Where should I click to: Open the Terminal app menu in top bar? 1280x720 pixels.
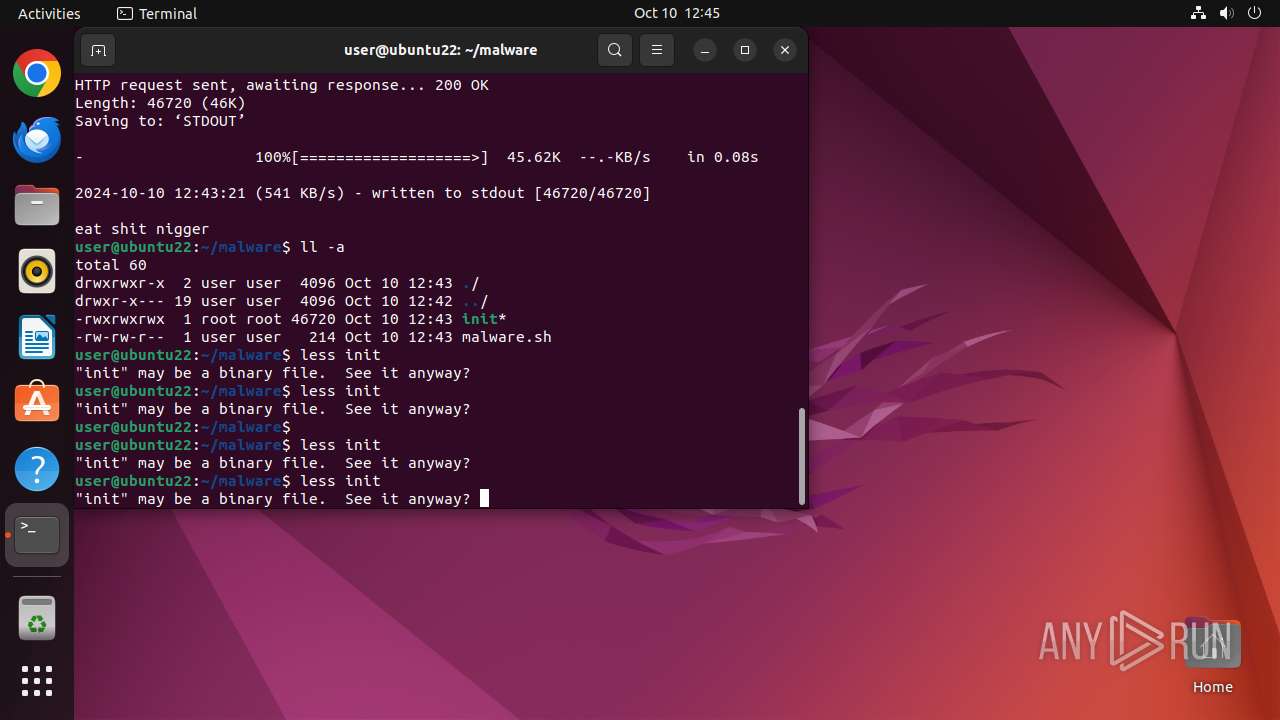(157, 13)
